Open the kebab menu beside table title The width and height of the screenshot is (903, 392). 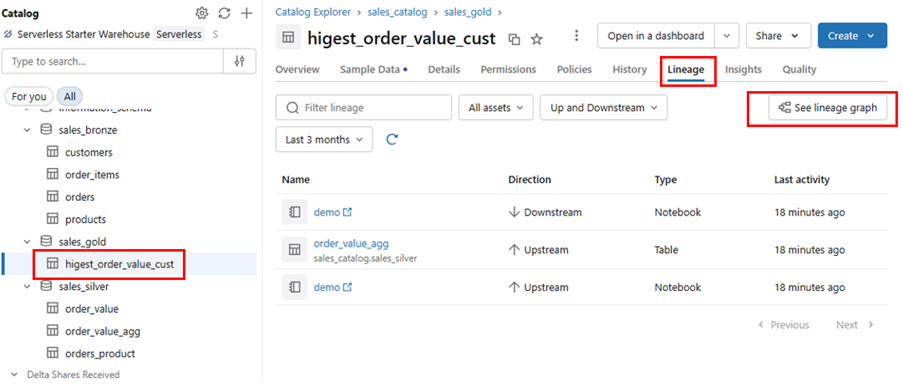[x=576, y=36]
